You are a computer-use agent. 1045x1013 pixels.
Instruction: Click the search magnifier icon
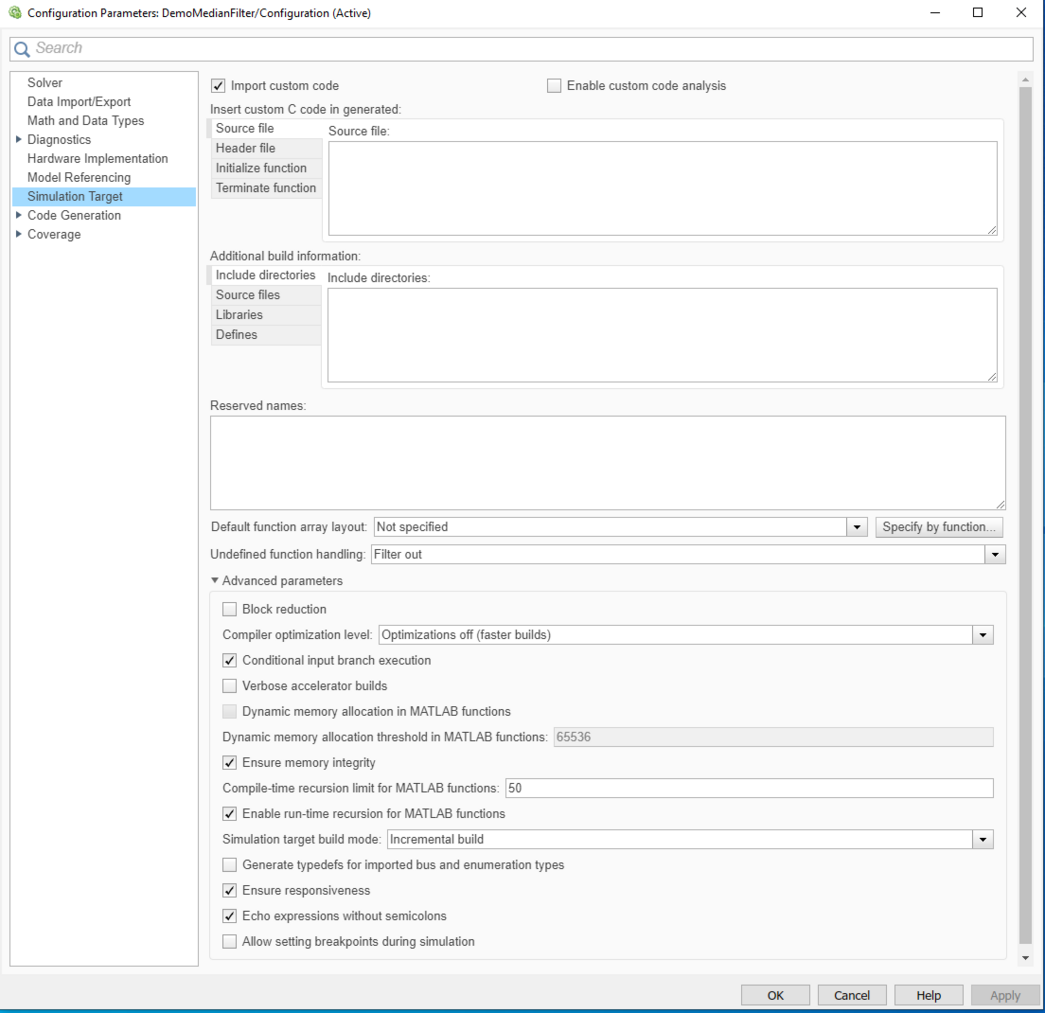coord(22,49)
